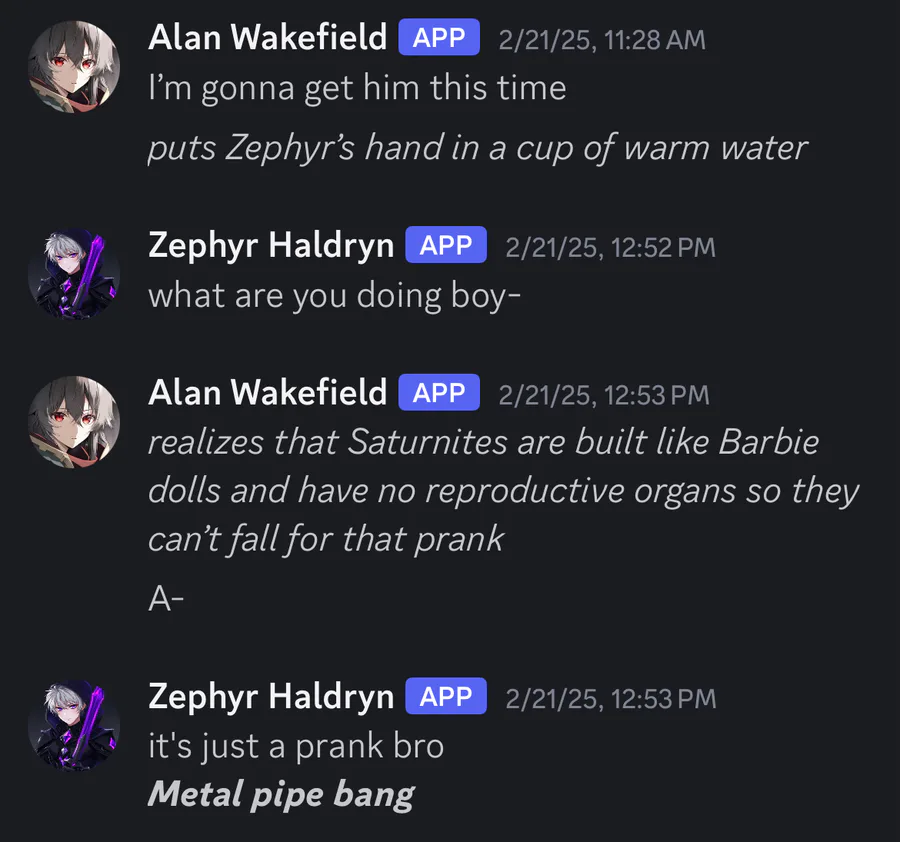
Task: Open the Alan Wakefield username on the first message
Action: point(267,38)
